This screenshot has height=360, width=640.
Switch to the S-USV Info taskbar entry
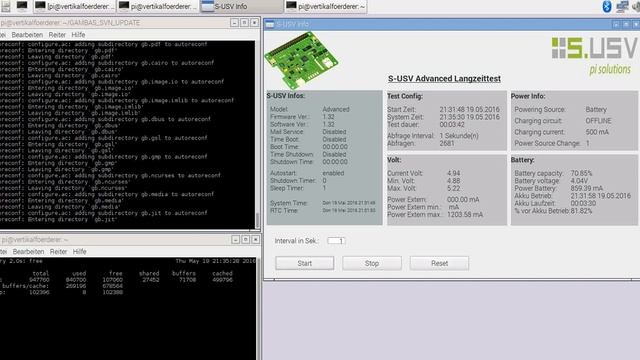(x=241, y=6)
